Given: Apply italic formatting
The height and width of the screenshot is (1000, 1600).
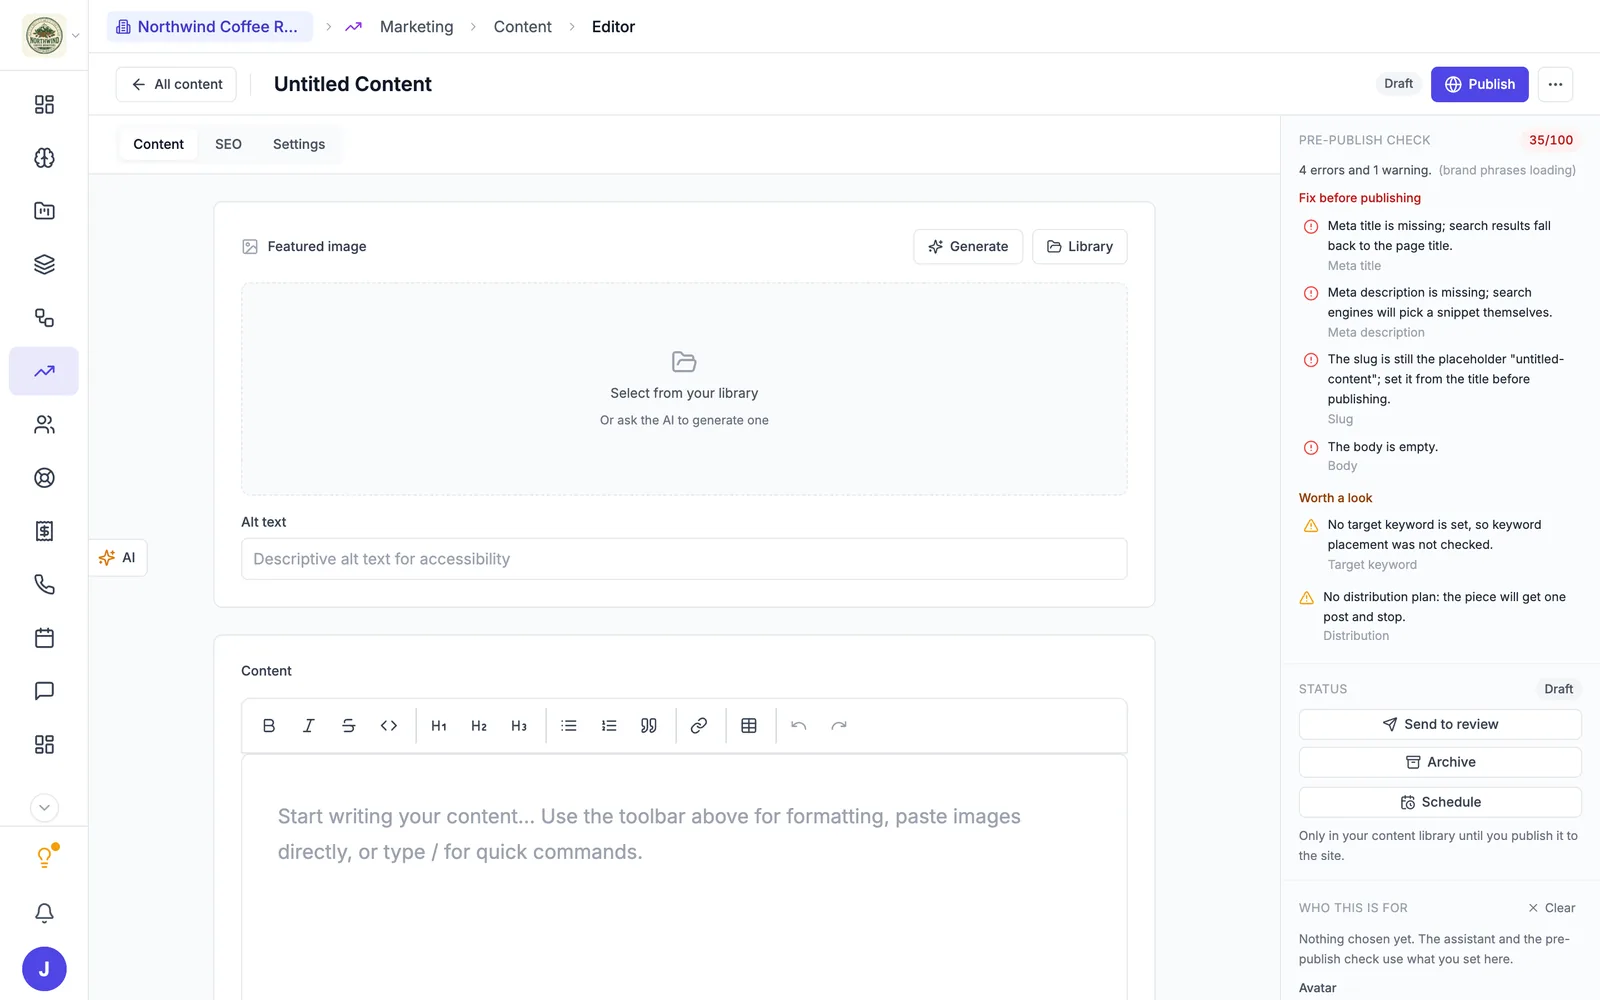Looking at the screenshot, I should coord(309,726).
